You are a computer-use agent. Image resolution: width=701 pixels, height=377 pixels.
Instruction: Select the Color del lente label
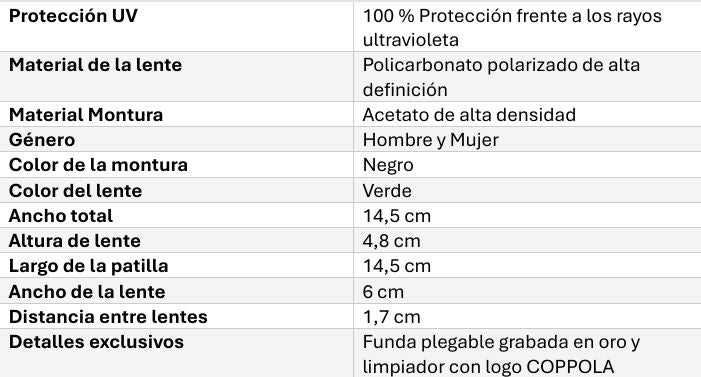[x=75, y=191]
